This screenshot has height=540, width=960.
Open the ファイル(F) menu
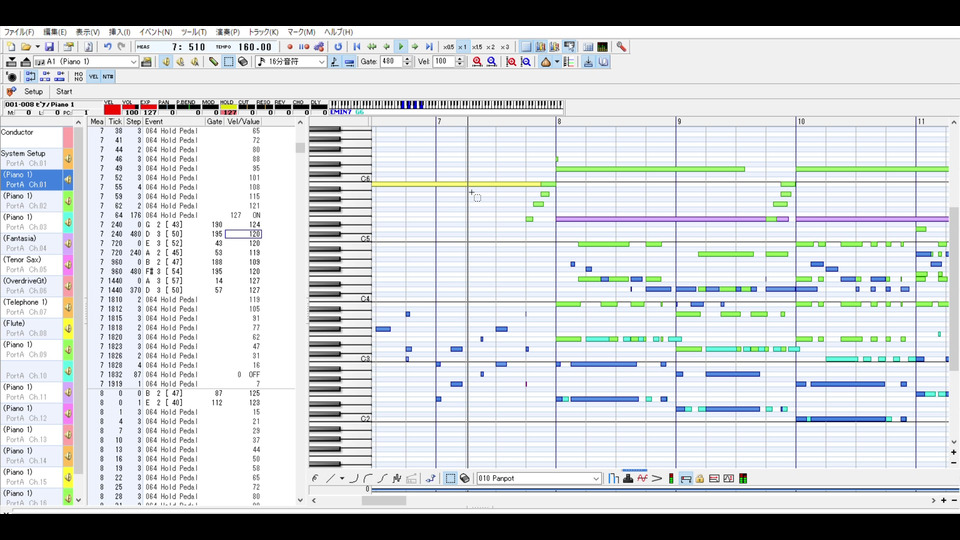(18, 32)
